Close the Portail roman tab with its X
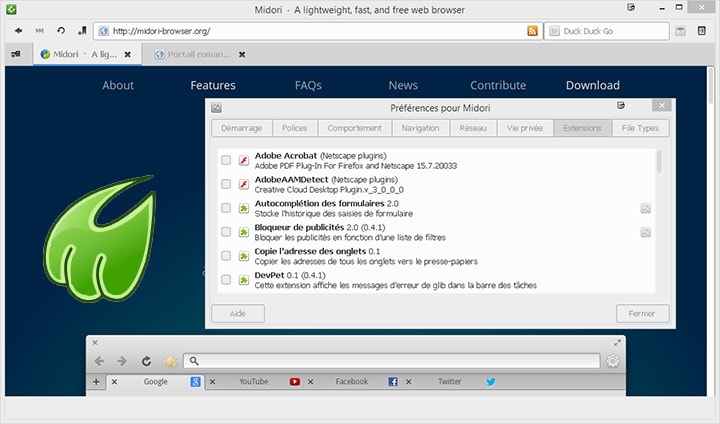720x424 pixels. click(x=242, y=54)
